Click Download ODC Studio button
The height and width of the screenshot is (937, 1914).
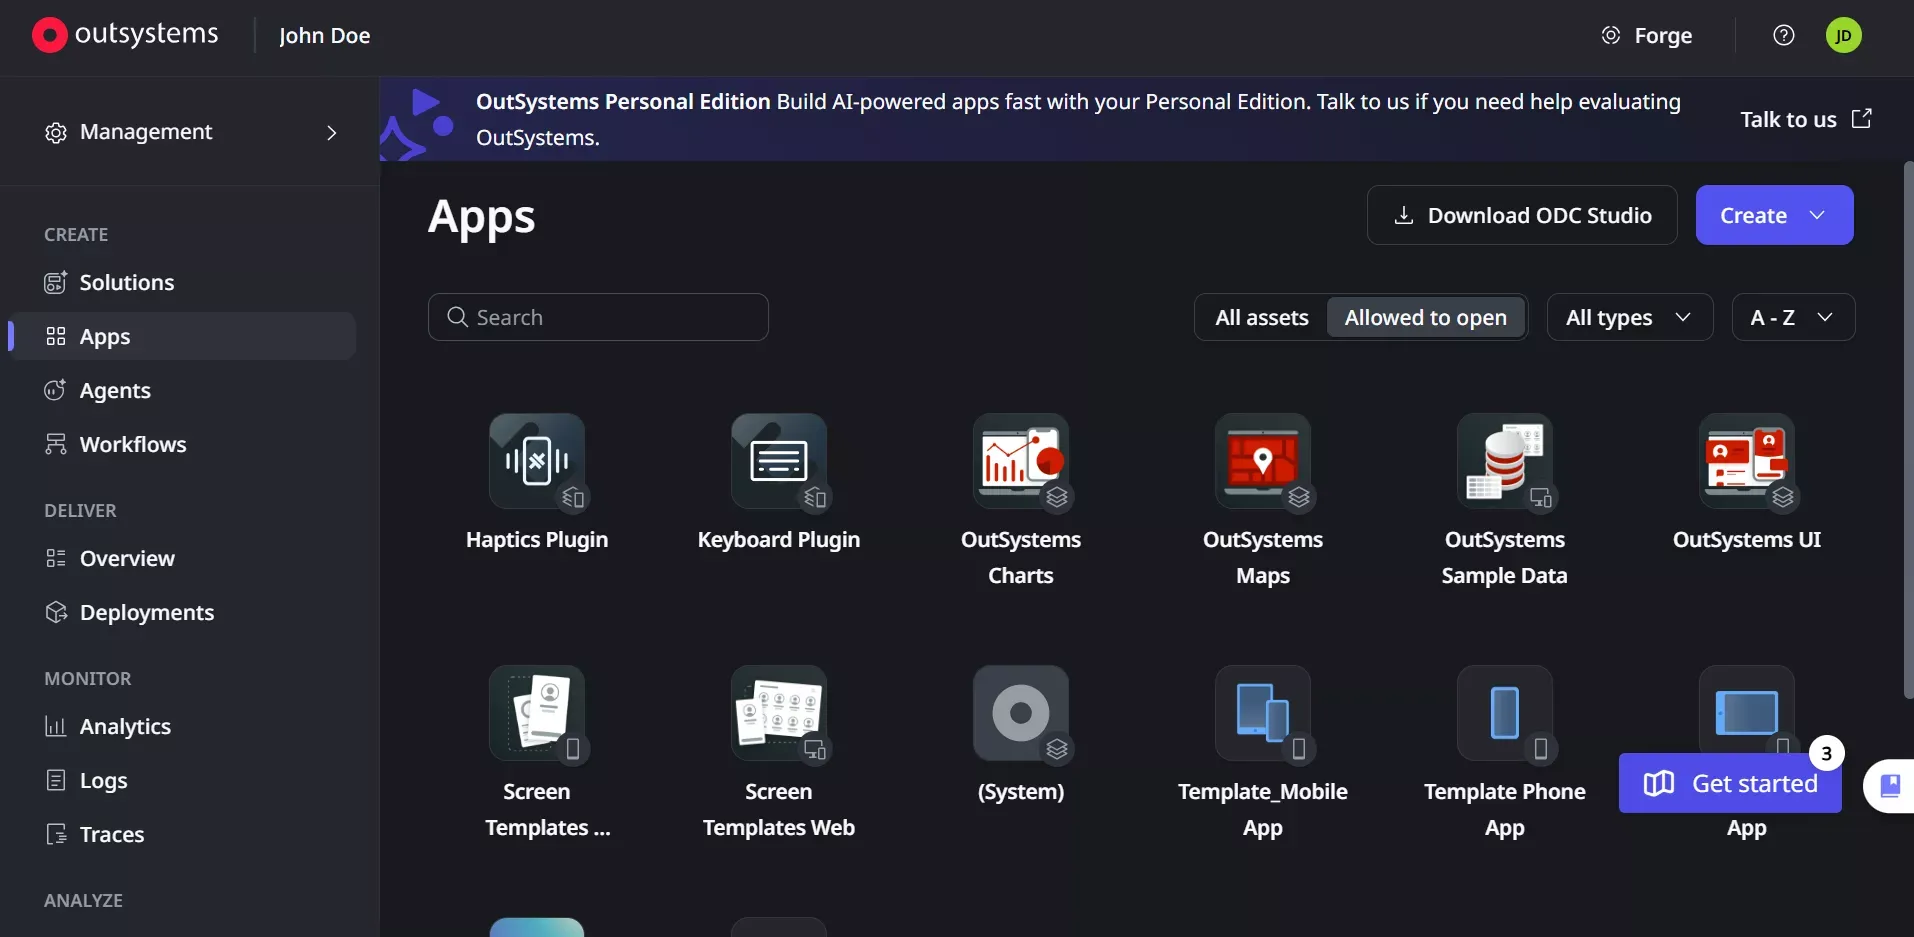pos(1522,215)
